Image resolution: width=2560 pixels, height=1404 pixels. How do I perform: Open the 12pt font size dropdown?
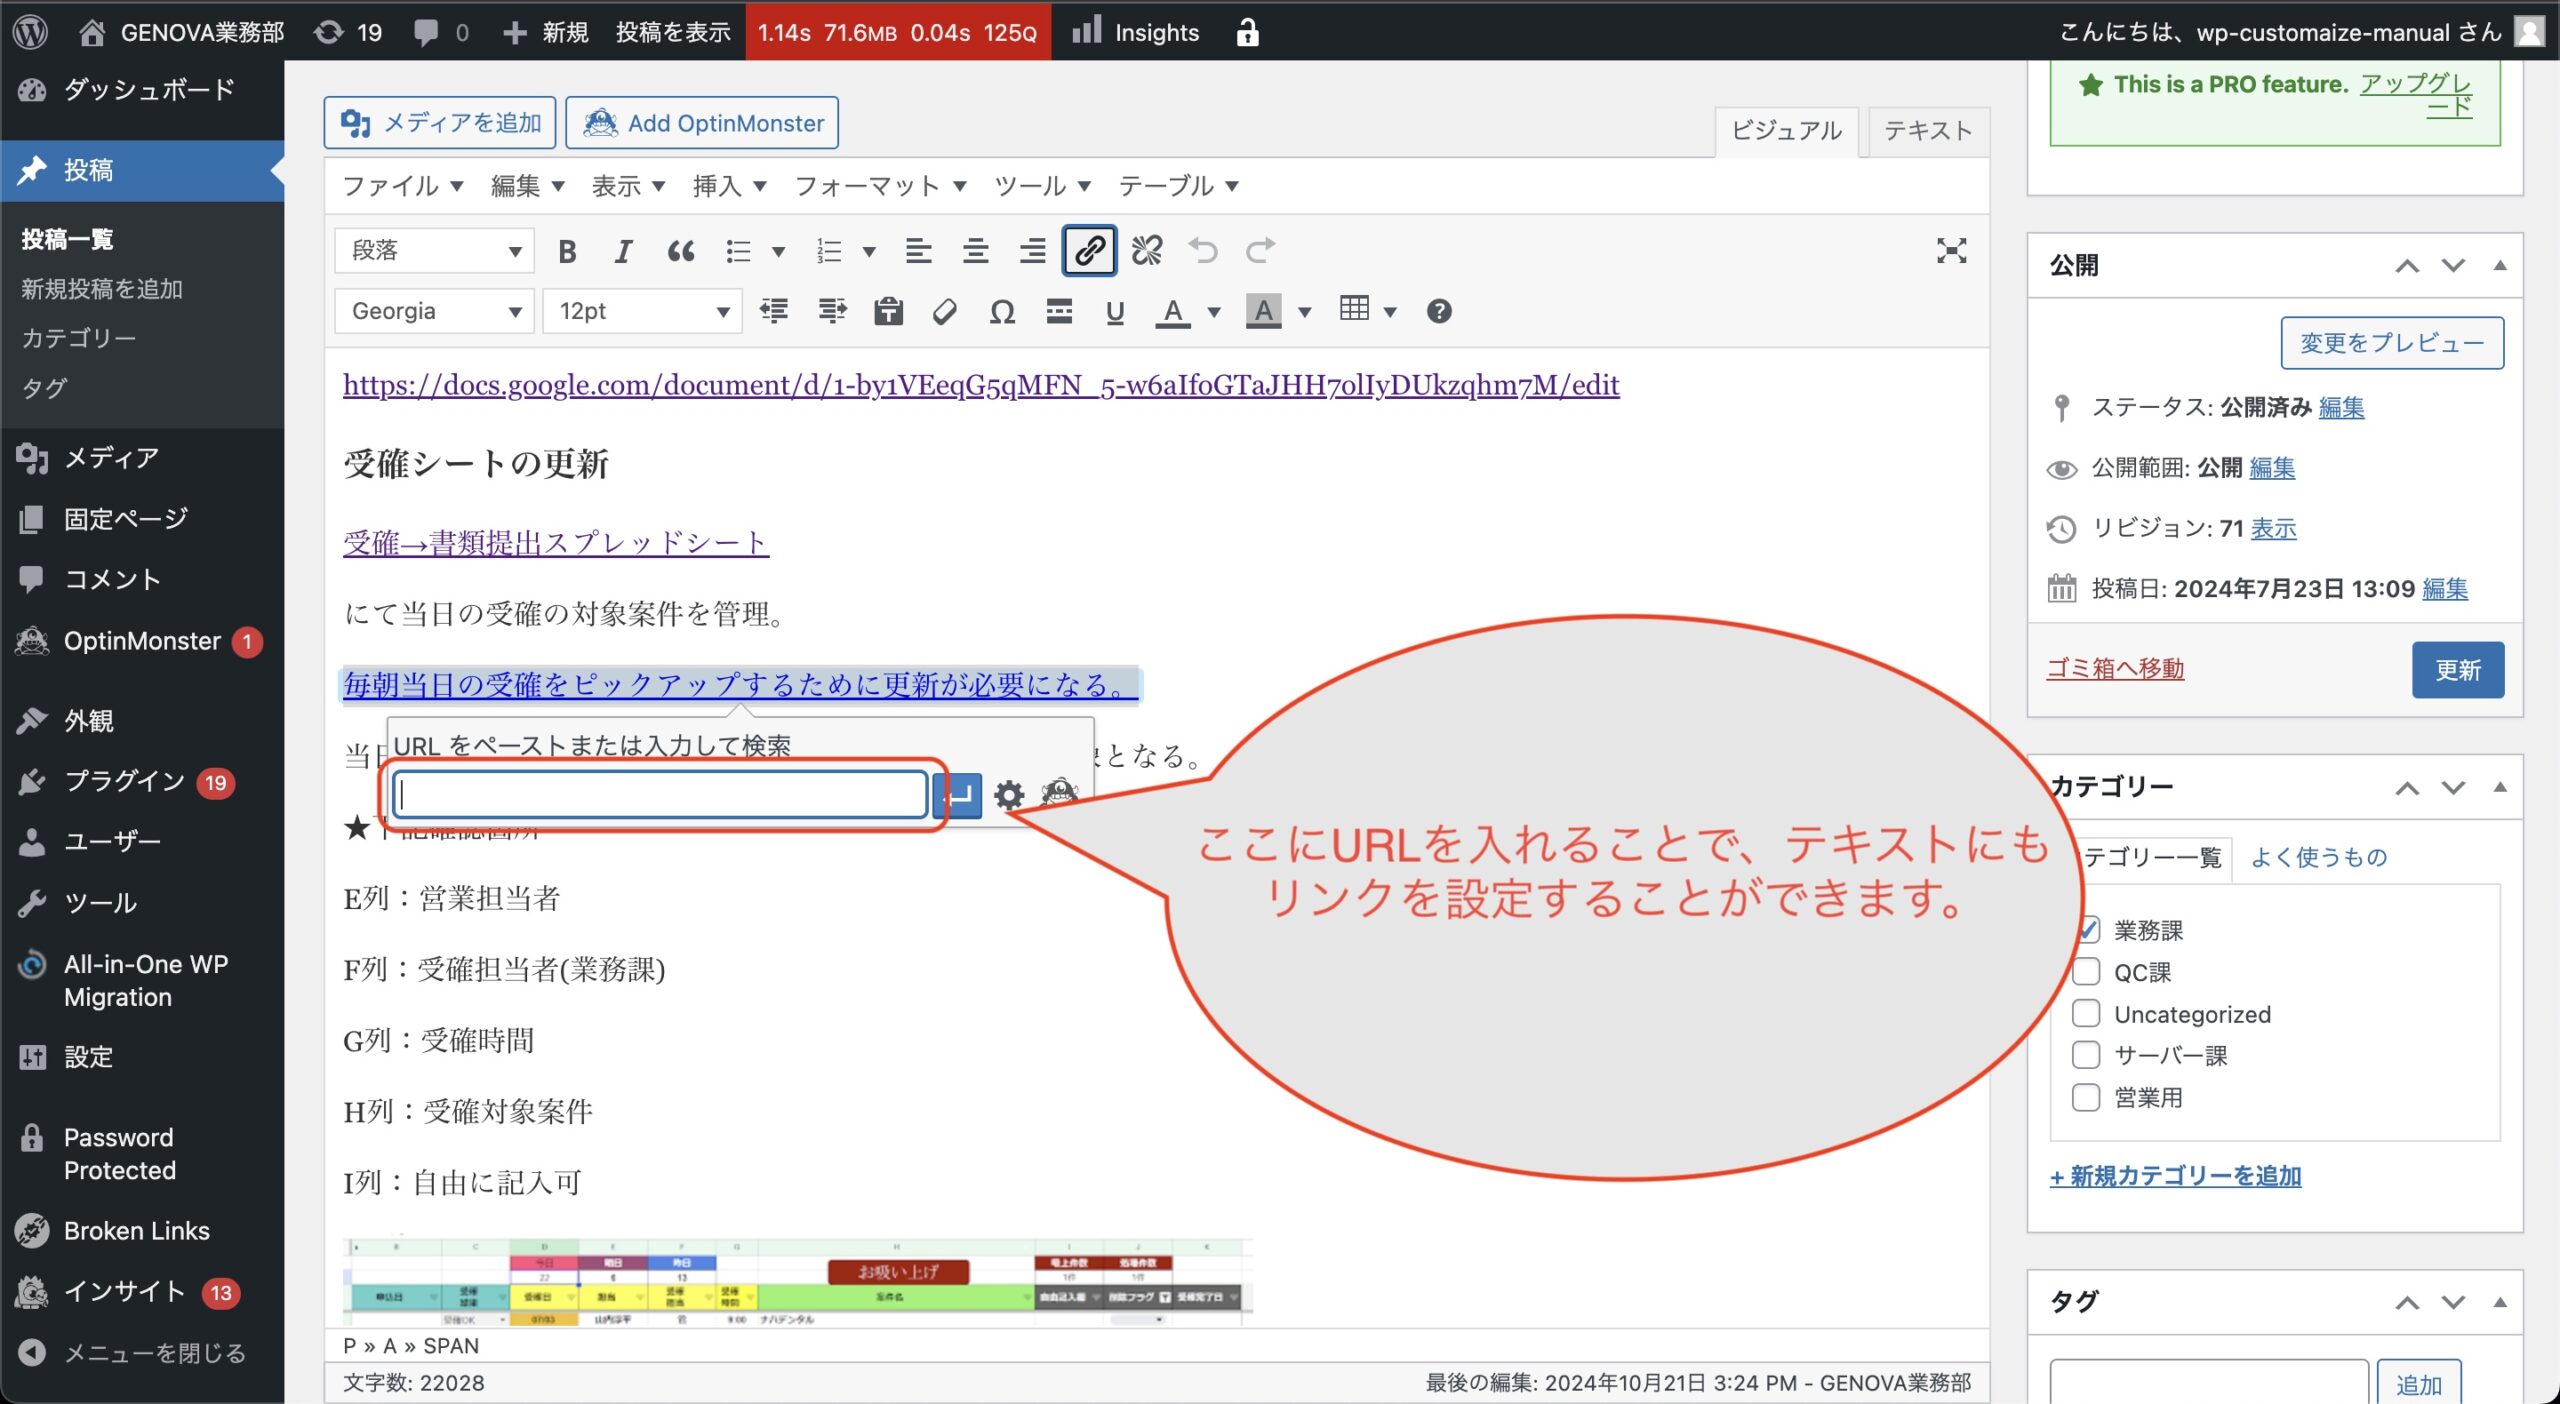[x=642, y=311]
